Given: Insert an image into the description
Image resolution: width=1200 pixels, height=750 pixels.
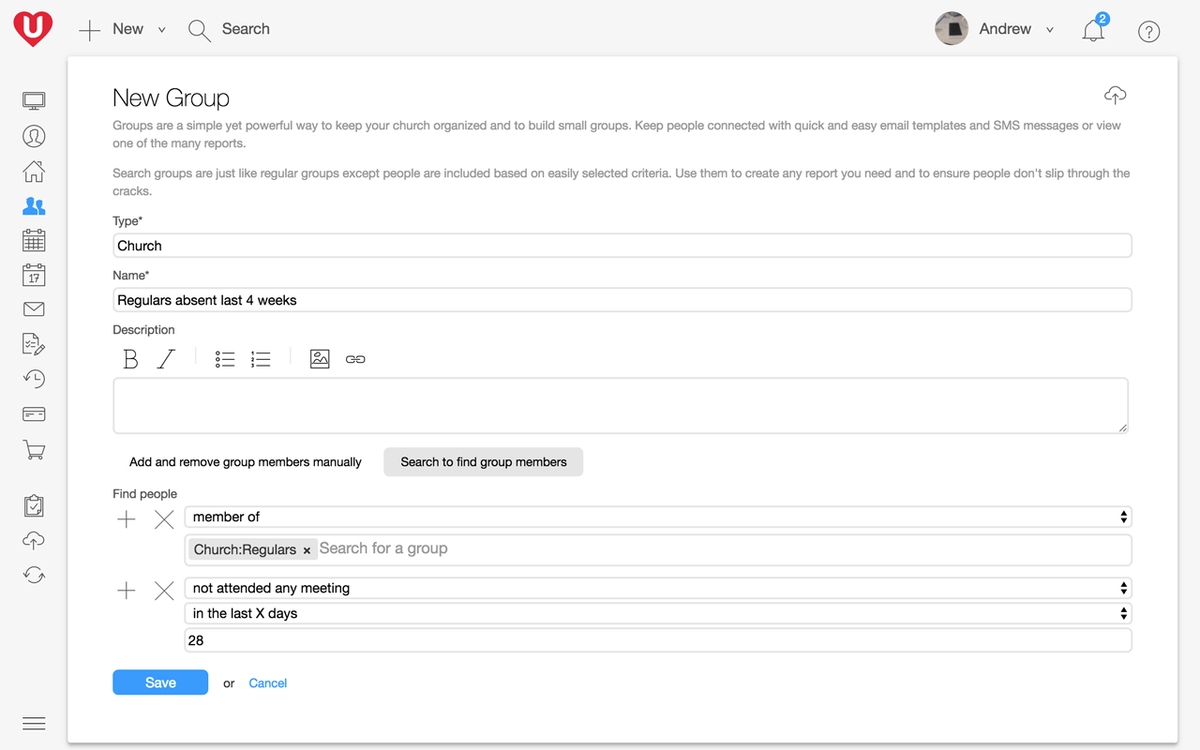Looking at the screenshot, I should click(x=320, y=359).
